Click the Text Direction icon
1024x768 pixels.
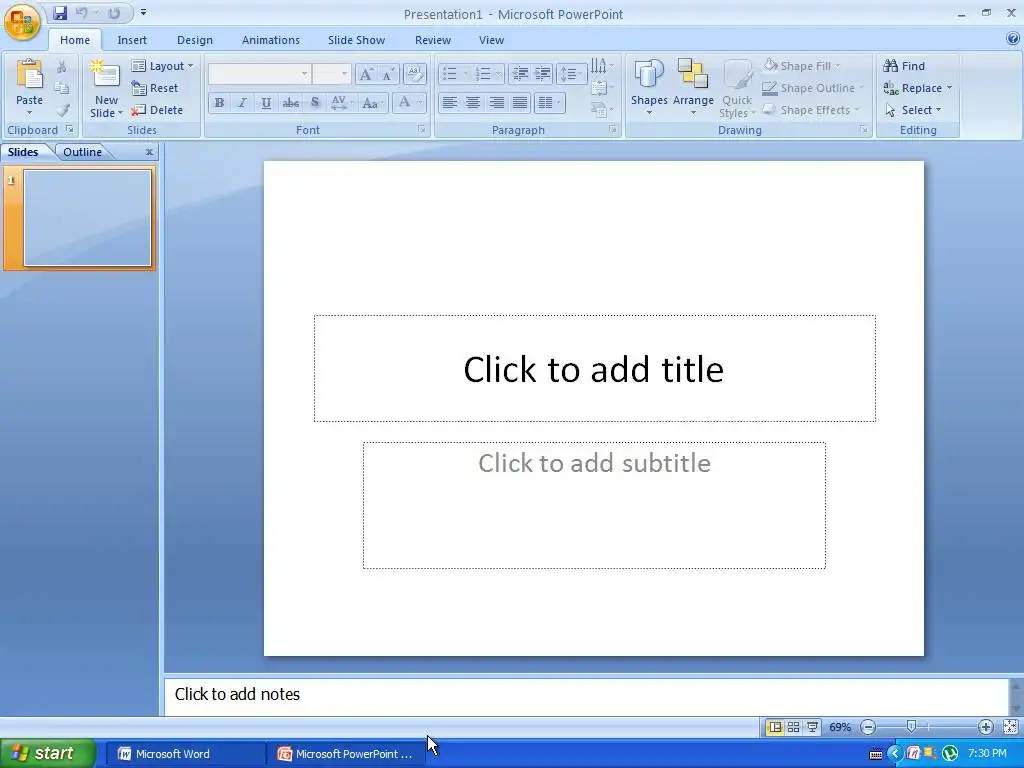(x=601, y=66)
